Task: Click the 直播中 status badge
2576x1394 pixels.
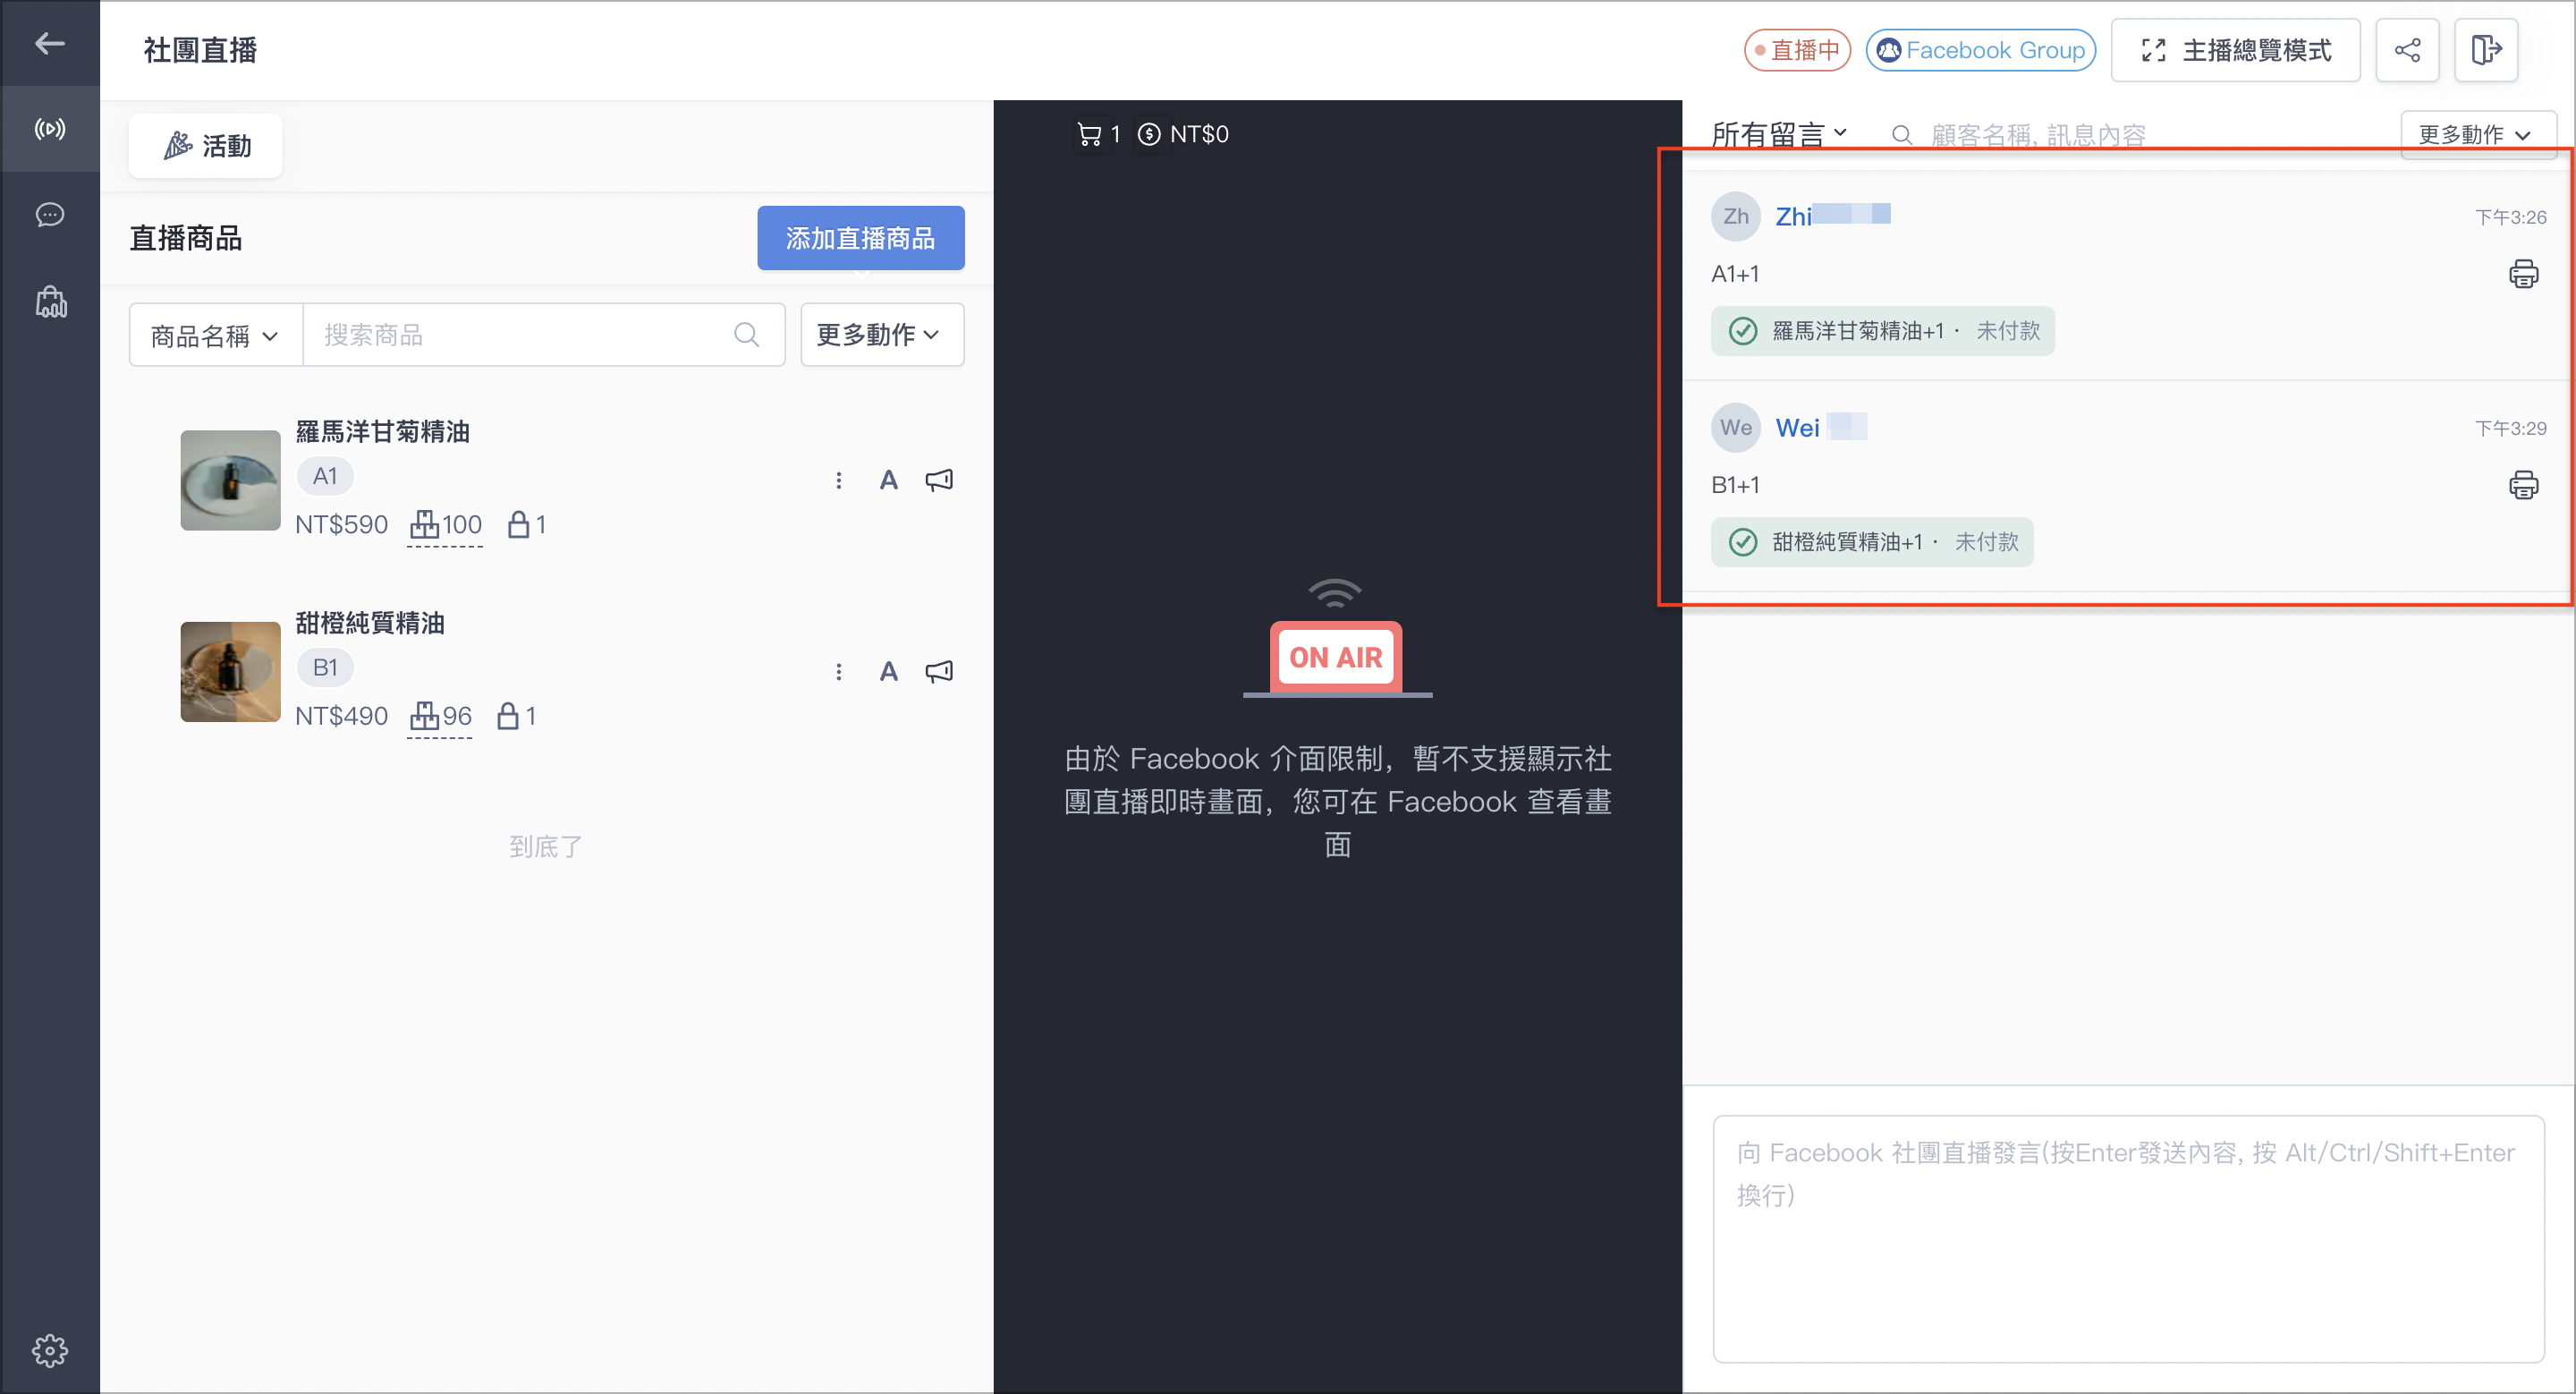Action: coord(1797,50)
